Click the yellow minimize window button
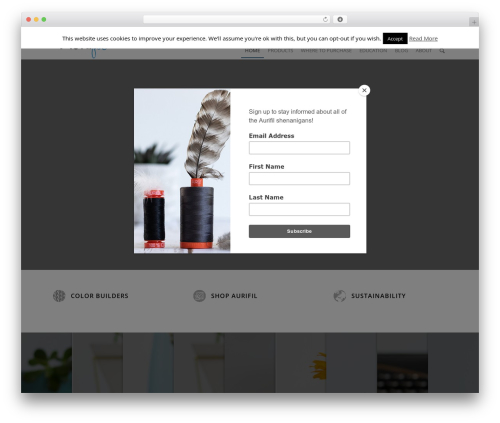Viewport: 500px width, 423px height. pos(36,19)
